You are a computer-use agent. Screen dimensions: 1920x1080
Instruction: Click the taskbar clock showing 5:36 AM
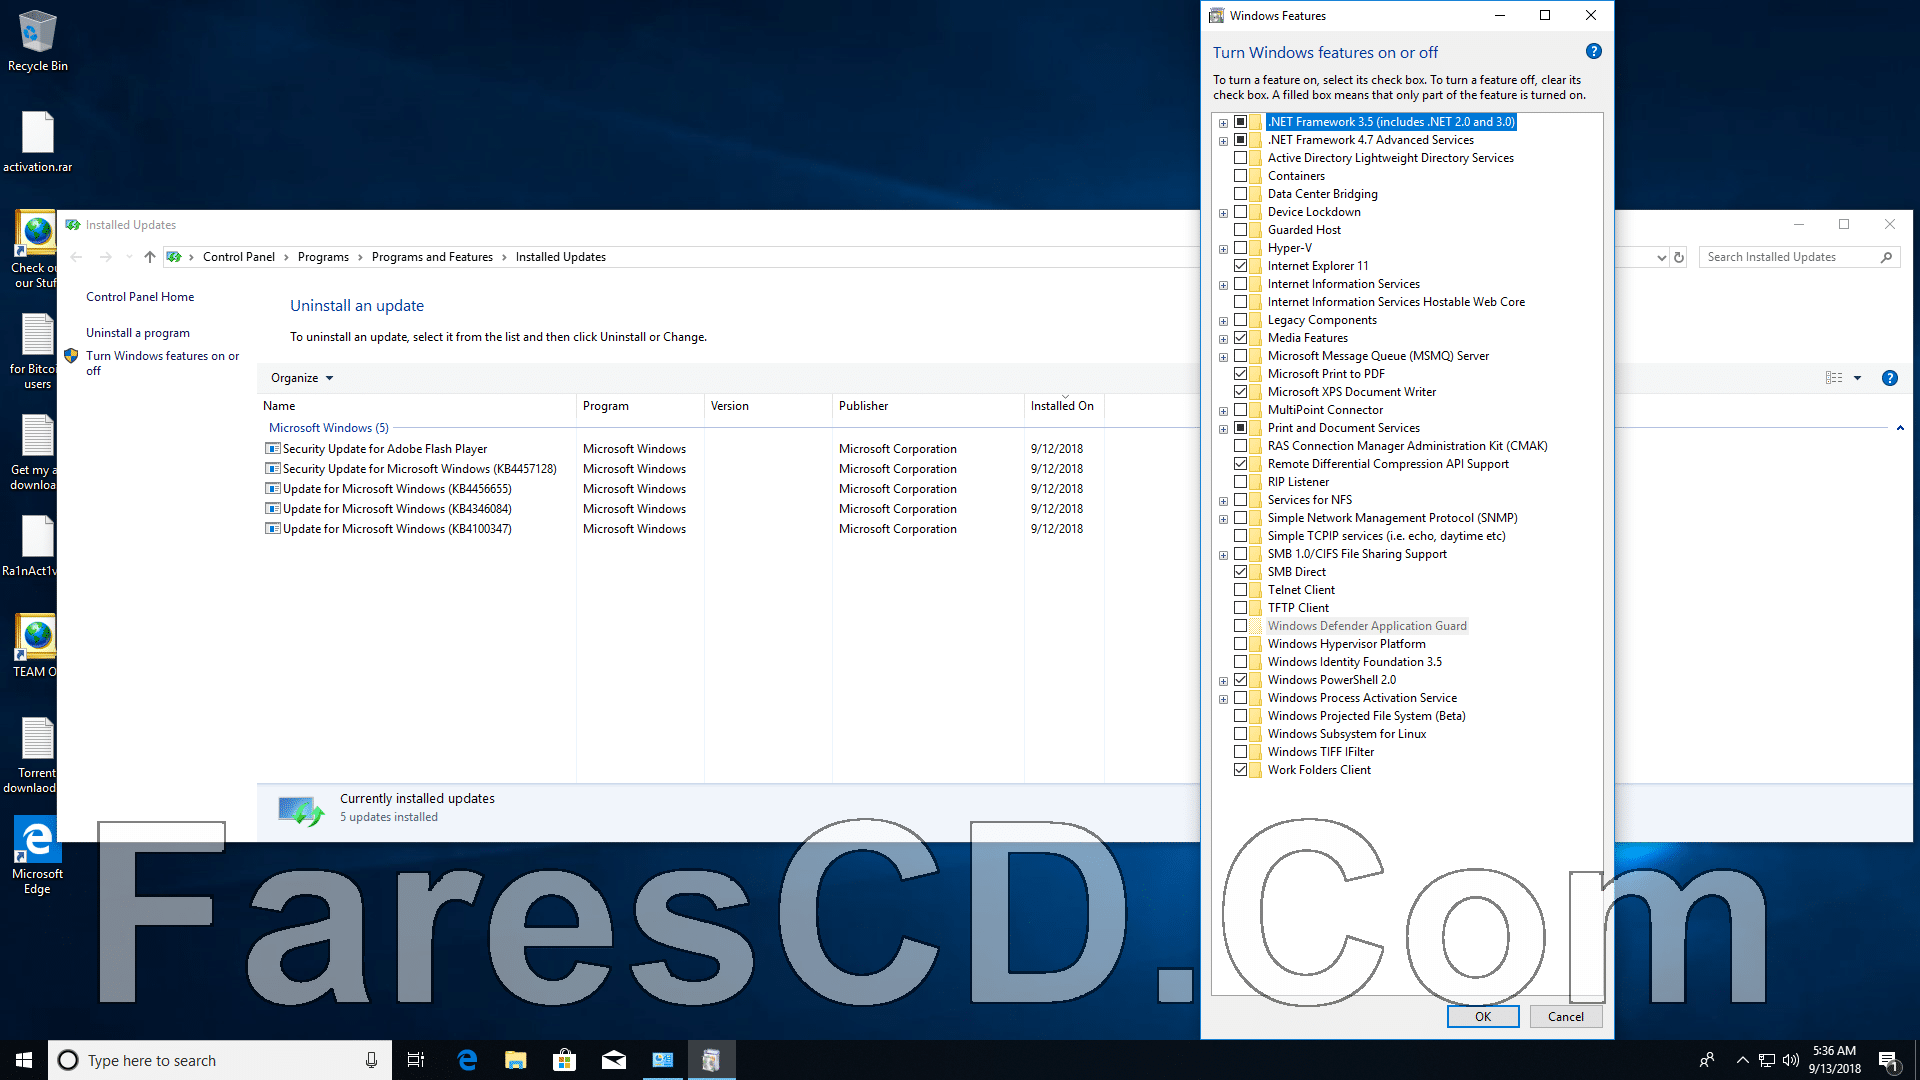pyautogui.click(x=1834, y=1060)
